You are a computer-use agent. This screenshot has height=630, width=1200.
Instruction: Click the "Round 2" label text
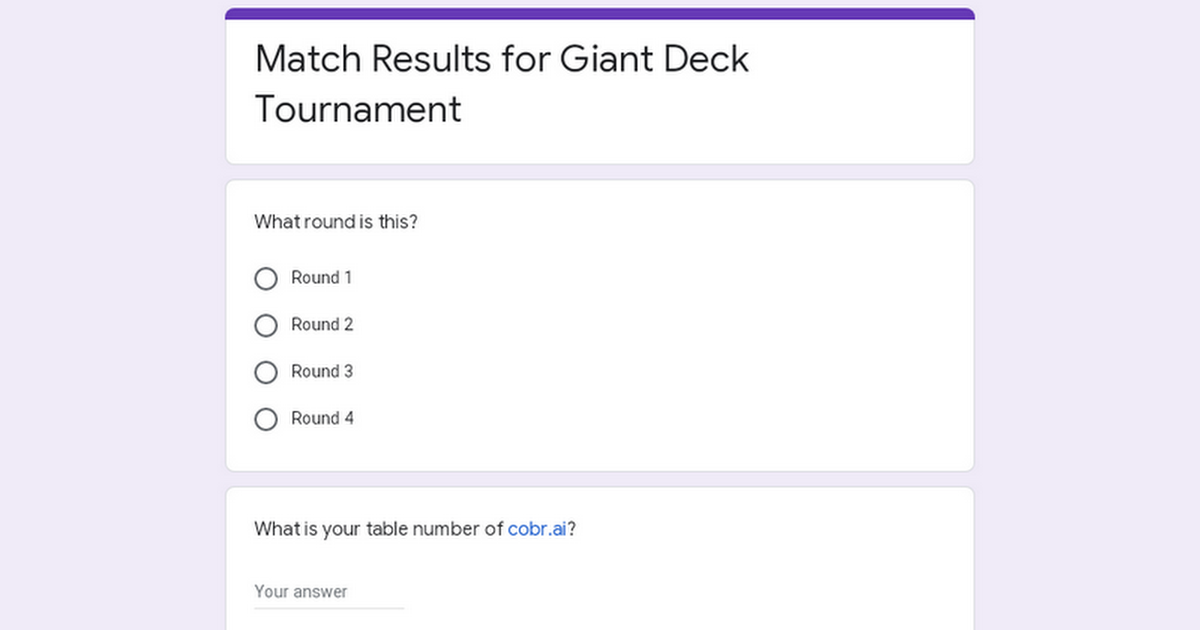[x=322, y=325]
